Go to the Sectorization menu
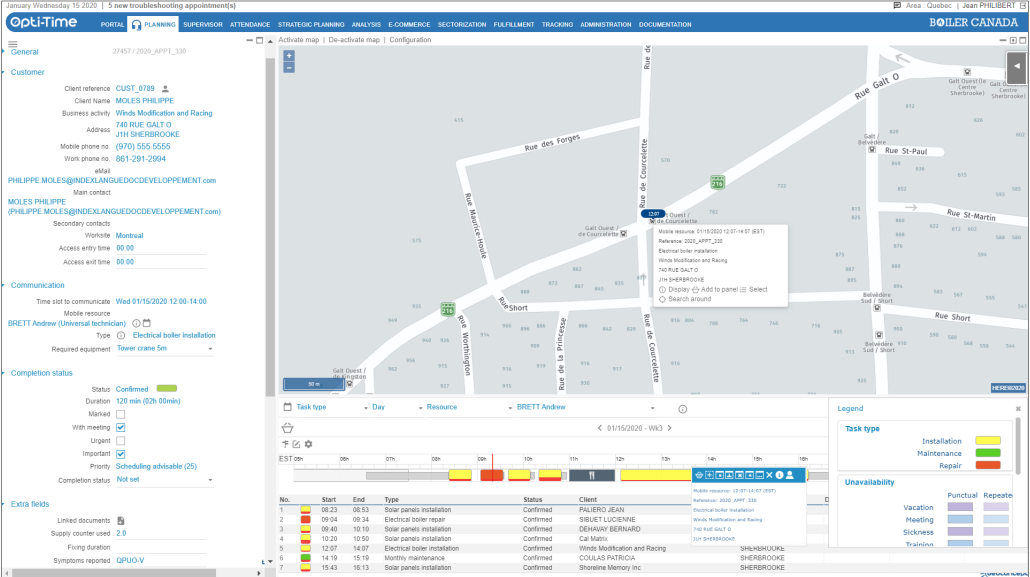This screenshot has width=1030, height=577. tap(462, 25)
